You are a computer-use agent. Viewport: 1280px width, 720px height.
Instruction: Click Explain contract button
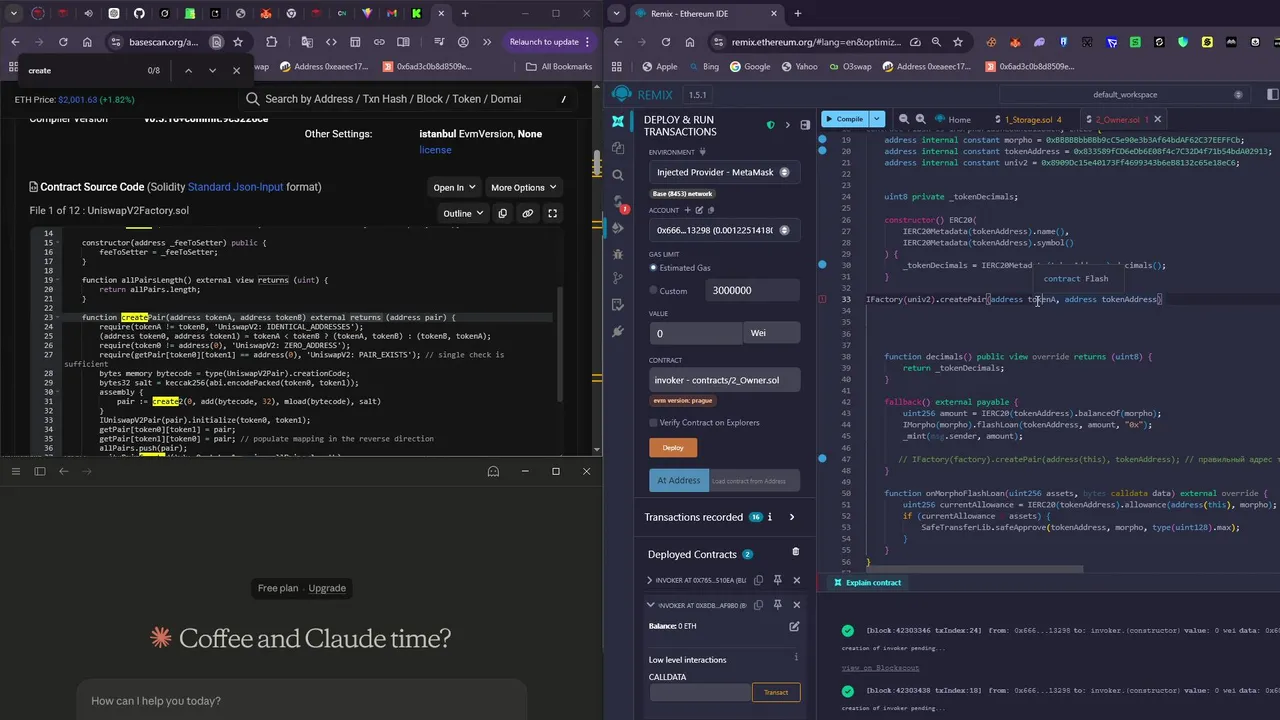tap(867, 583)
